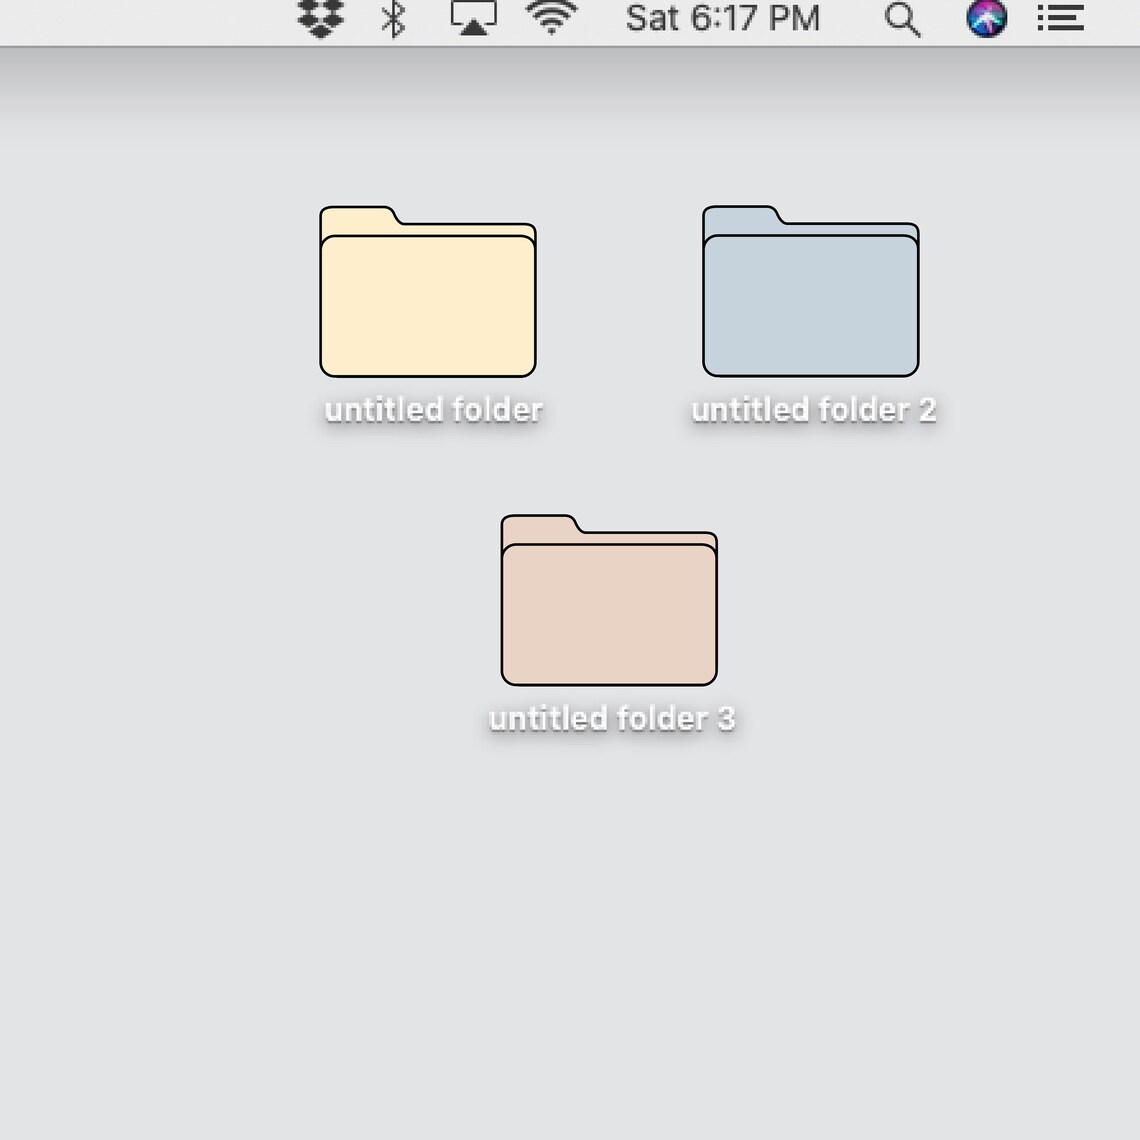
Task: Select the yellow untitled folder icon
Action: coord(427,295)
